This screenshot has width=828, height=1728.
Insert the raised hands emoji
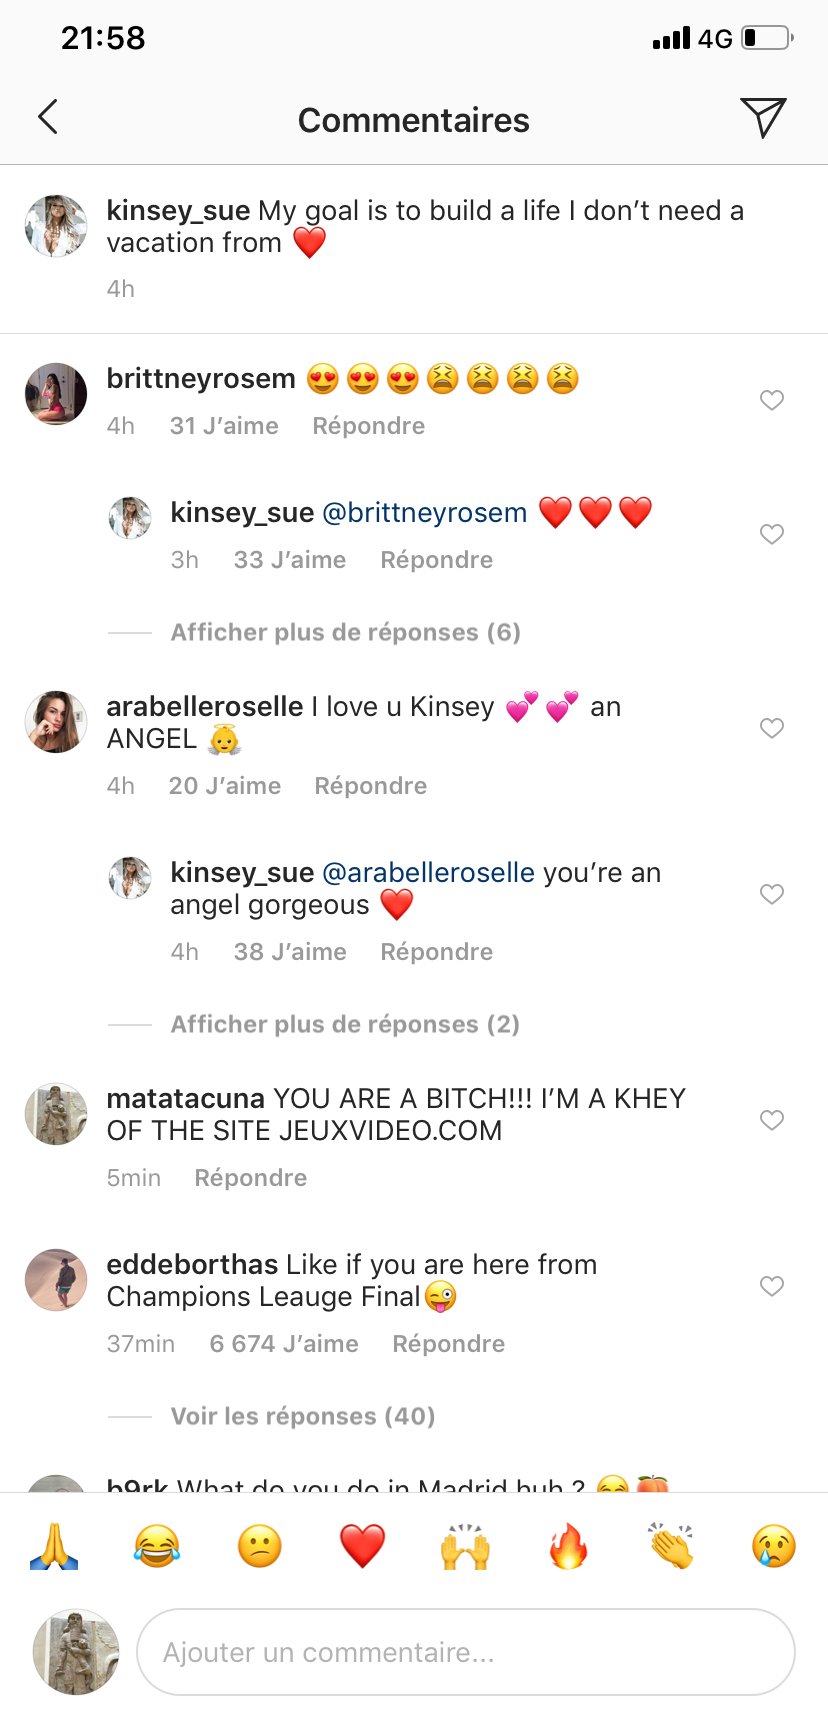pos(465,1546)
